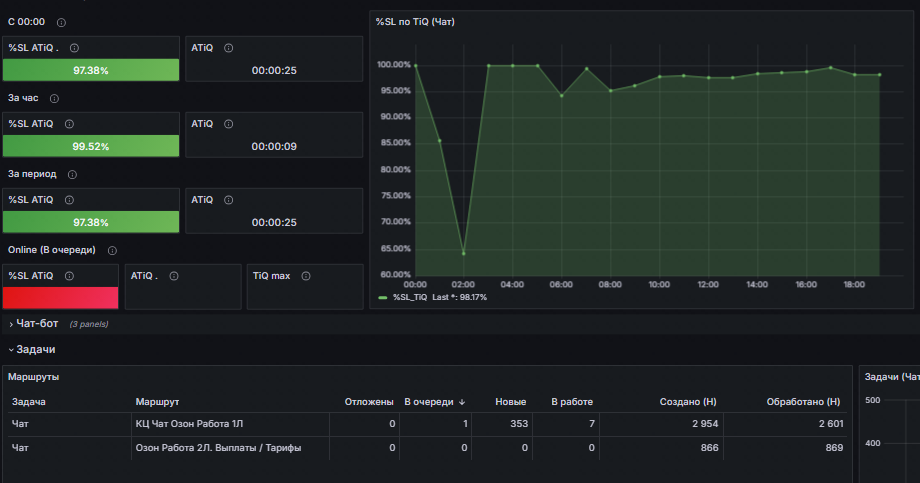The image size is (920, 483).
Task: Click info icon beside "За период" heading
Action: 72,174
